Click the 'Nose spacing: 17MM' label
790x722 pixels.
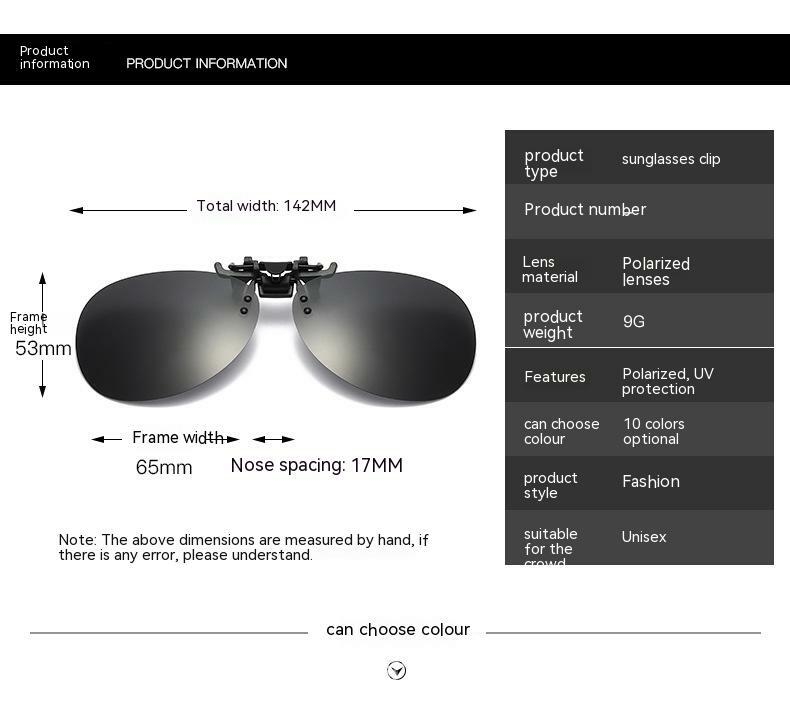(x=316, y=465)
